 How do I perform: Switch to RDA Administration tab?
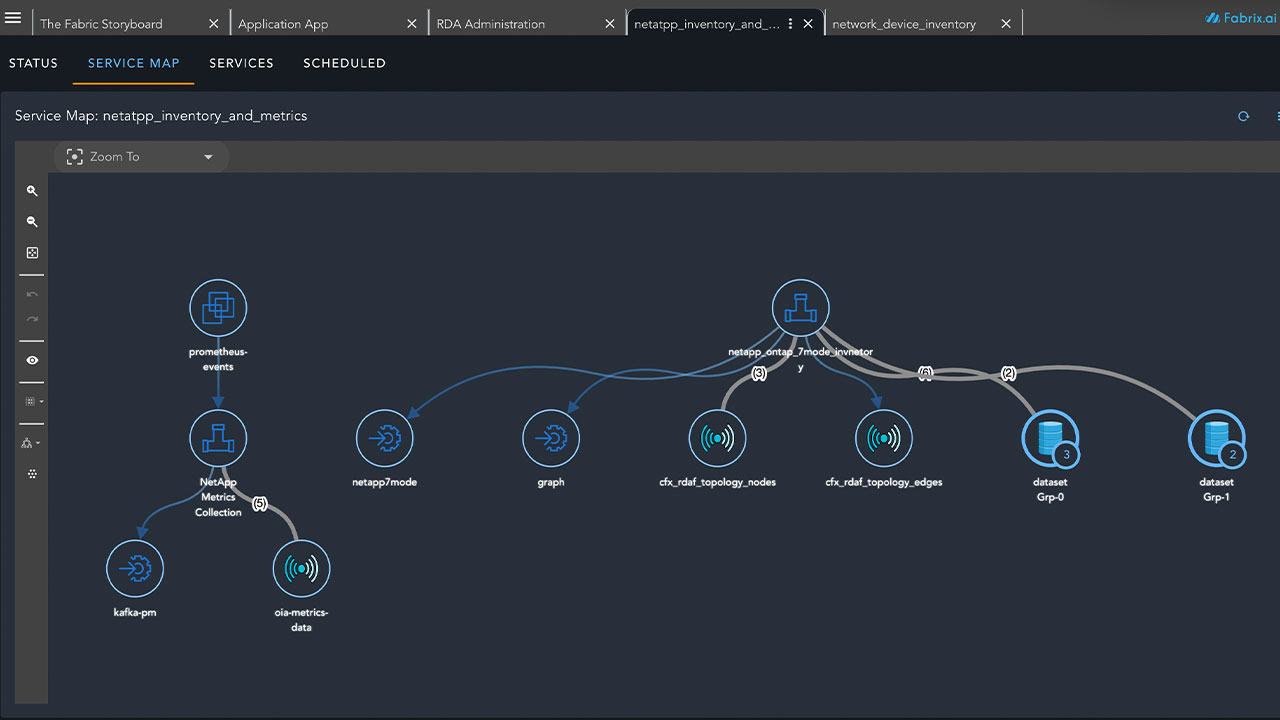point(491,24)
